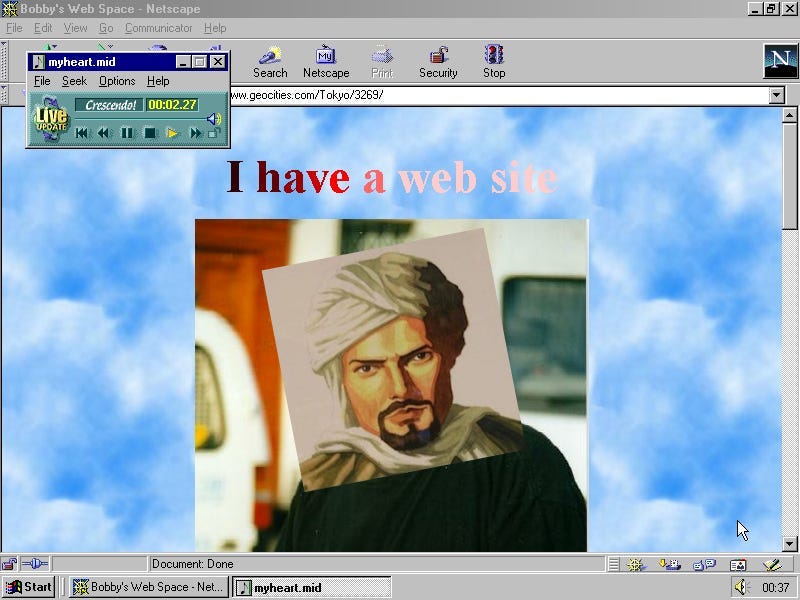Click the music note icon in myheart.mid title bar
This screenshot has height=600, width=800.
38,62
